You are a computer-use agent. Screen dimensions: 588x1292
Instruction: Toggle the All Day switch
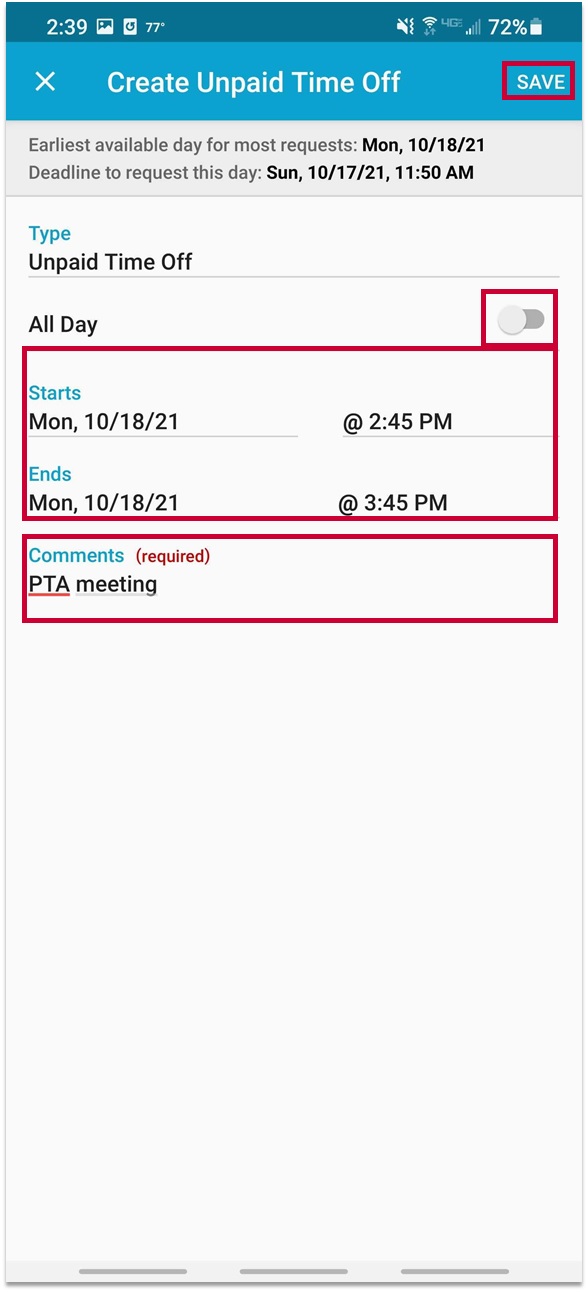click(521, 320)
